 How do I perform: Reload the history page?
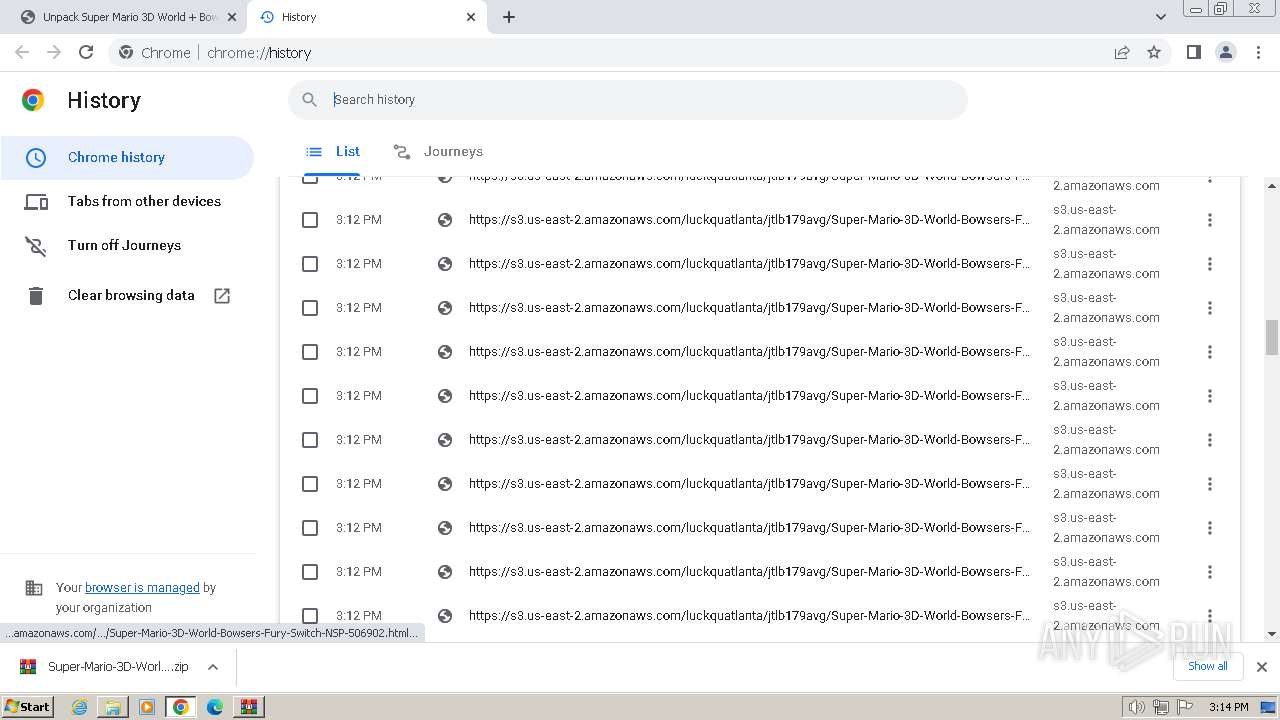(86, 53)
